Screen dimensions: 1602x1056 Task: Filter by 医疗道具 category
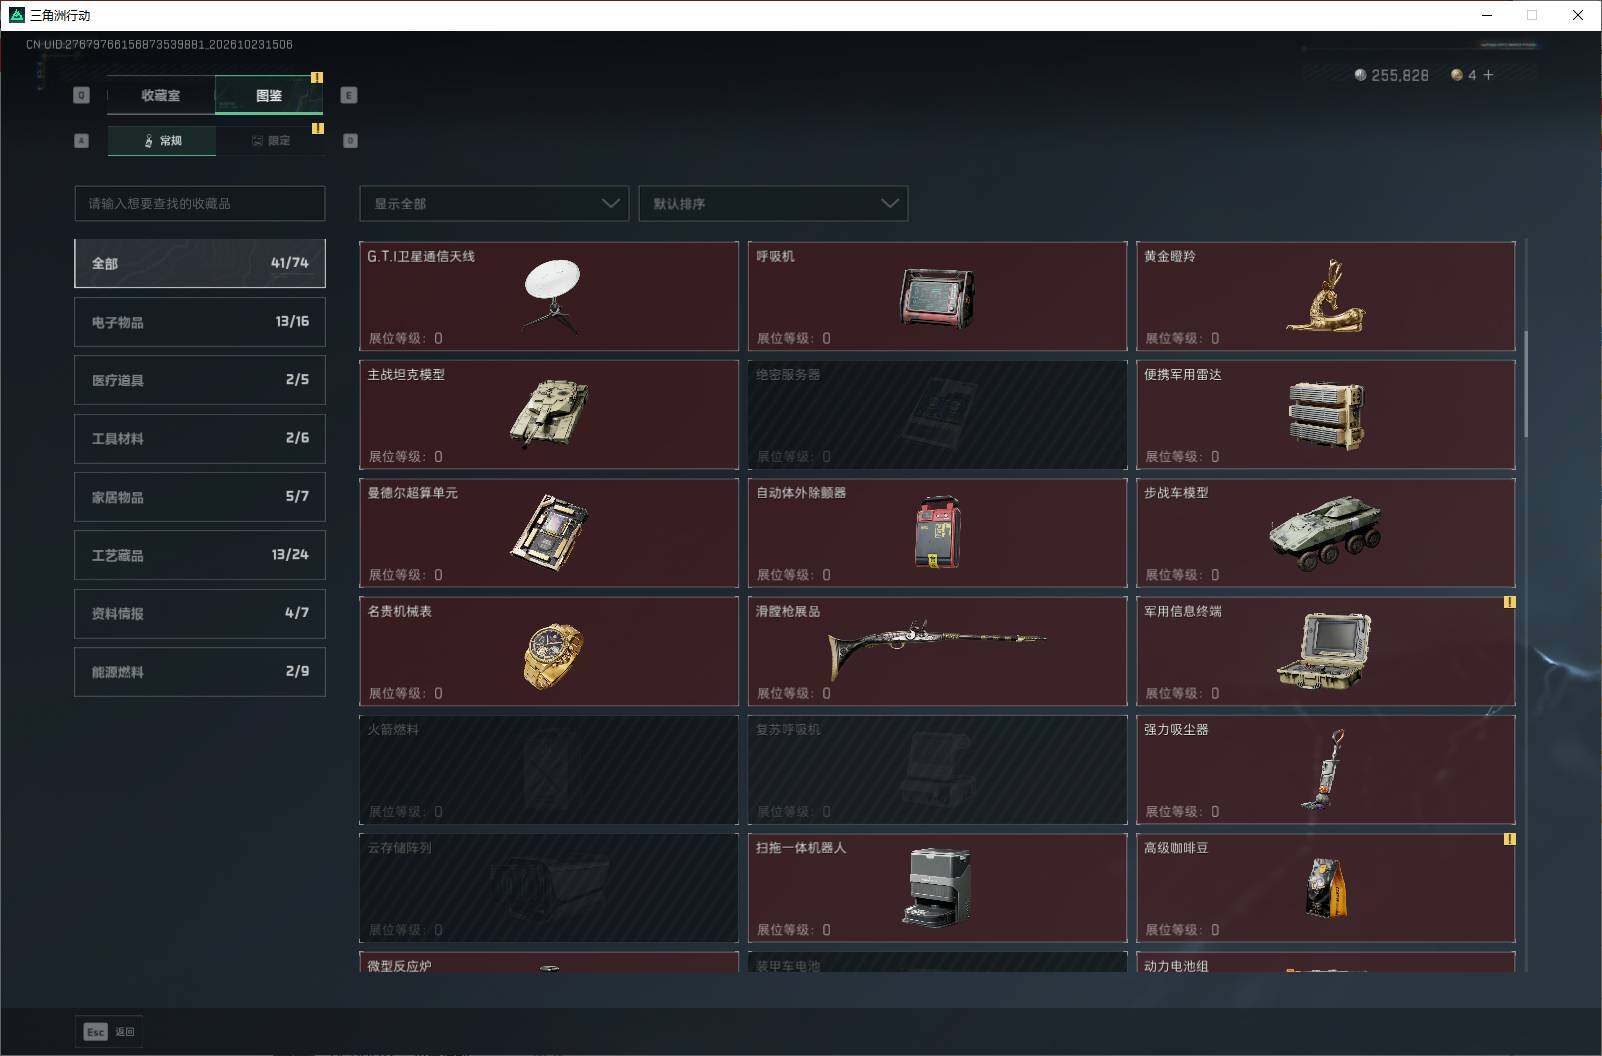click(200, 380)
